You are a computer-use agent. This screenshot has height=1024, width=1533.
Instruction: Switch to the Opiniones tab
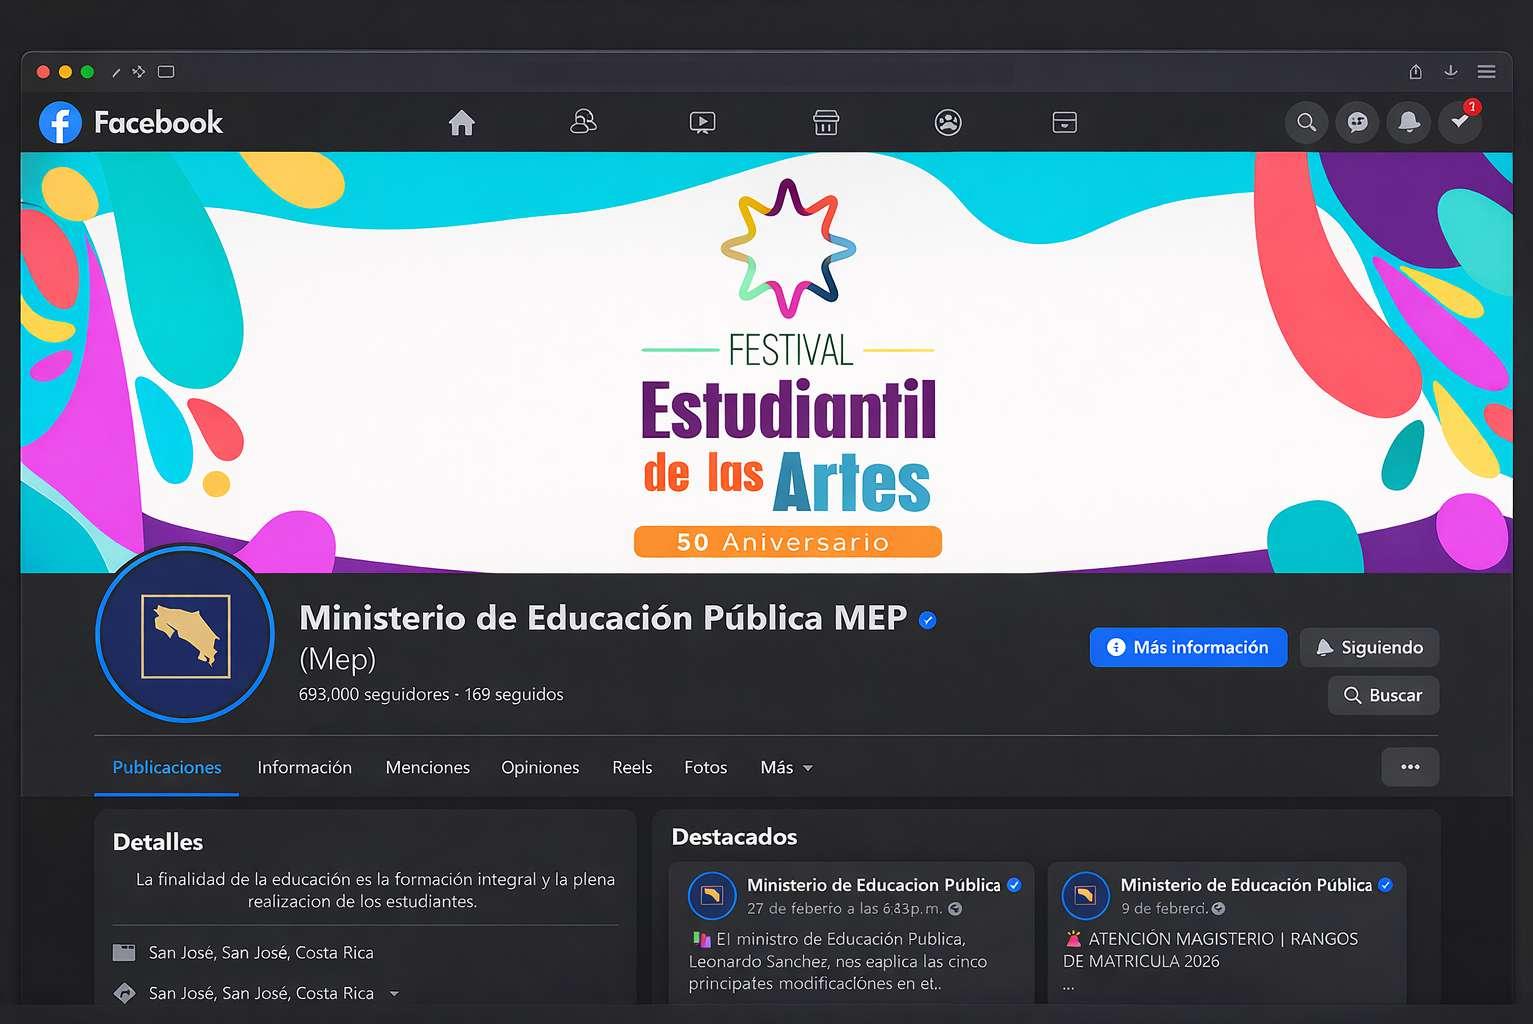tap(540, 768)
